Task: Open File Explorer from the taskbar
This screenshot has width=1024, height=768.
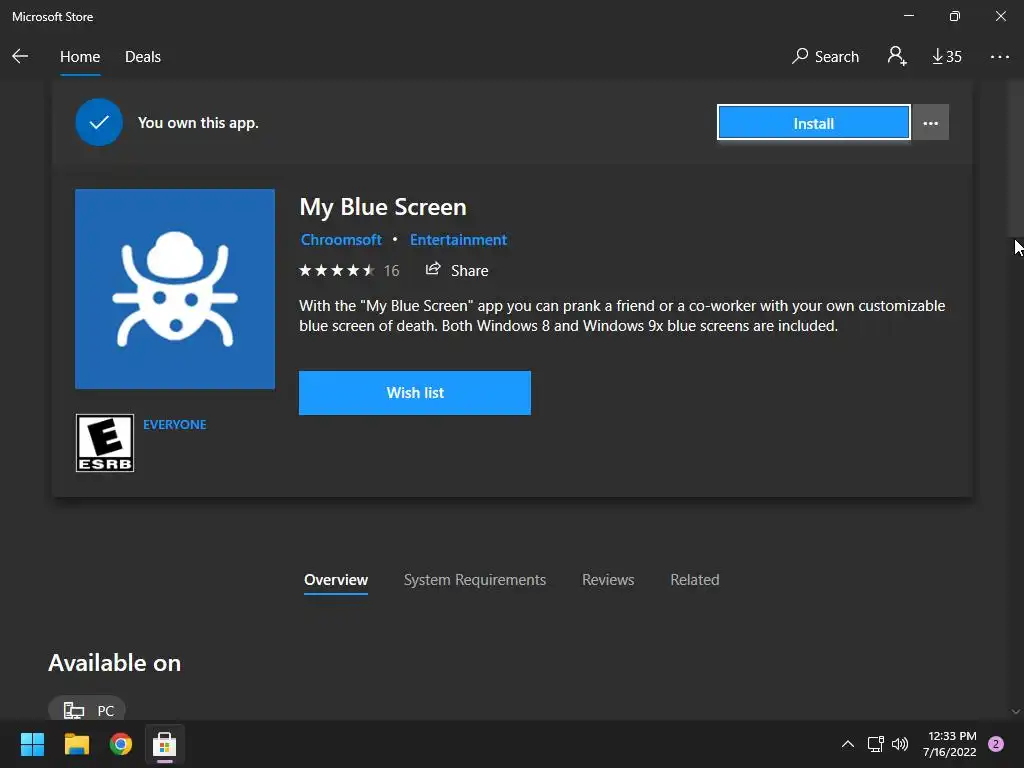Action: pyautogui.click(x=76, y=744)
